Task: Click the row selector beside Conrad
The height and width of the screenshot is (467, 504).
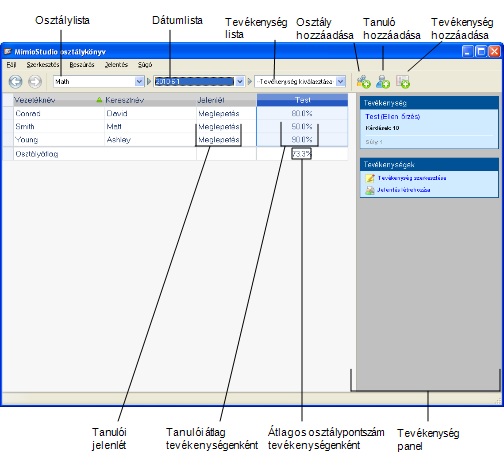Action: [x=8, y=113]
